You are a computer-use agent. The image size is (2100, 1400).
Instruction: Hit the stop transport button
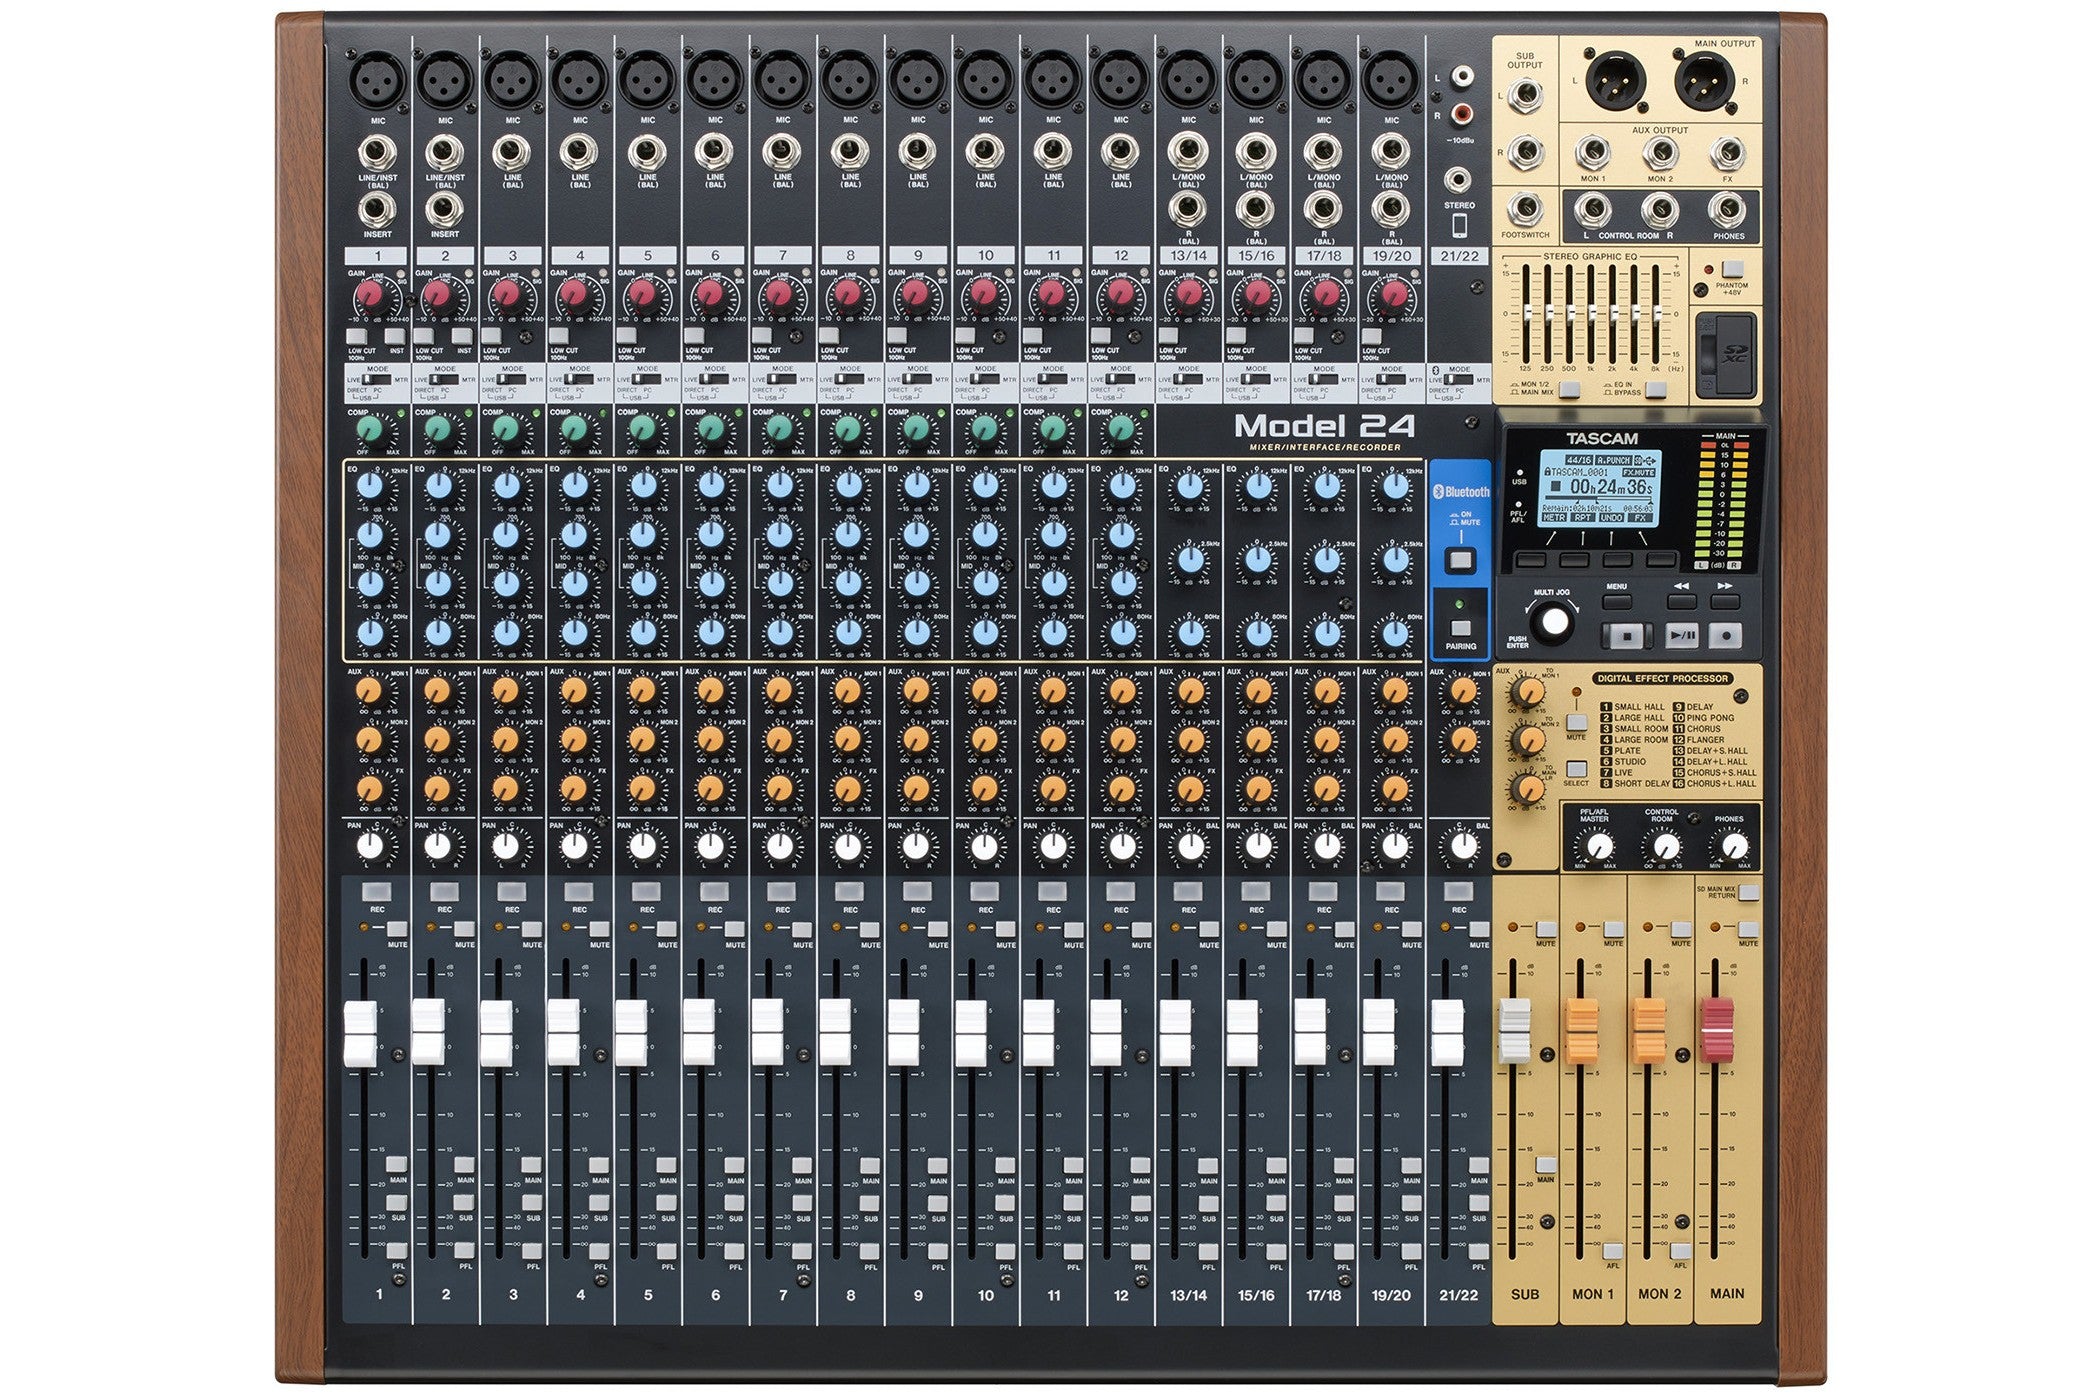coord(1626,634)
